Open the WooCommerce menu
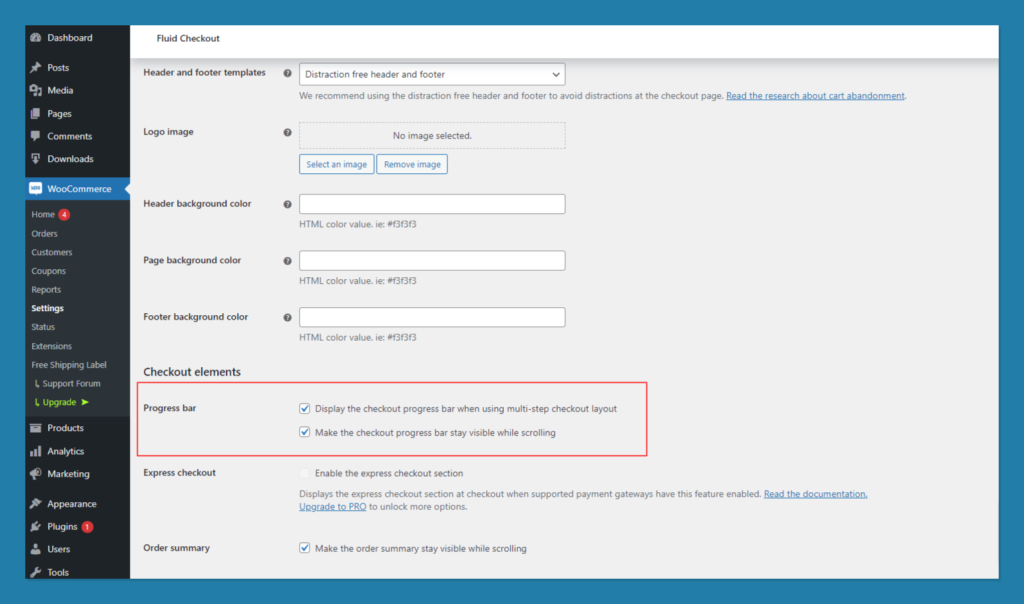Screen dimensions: 1024x604 coord(78,189)
